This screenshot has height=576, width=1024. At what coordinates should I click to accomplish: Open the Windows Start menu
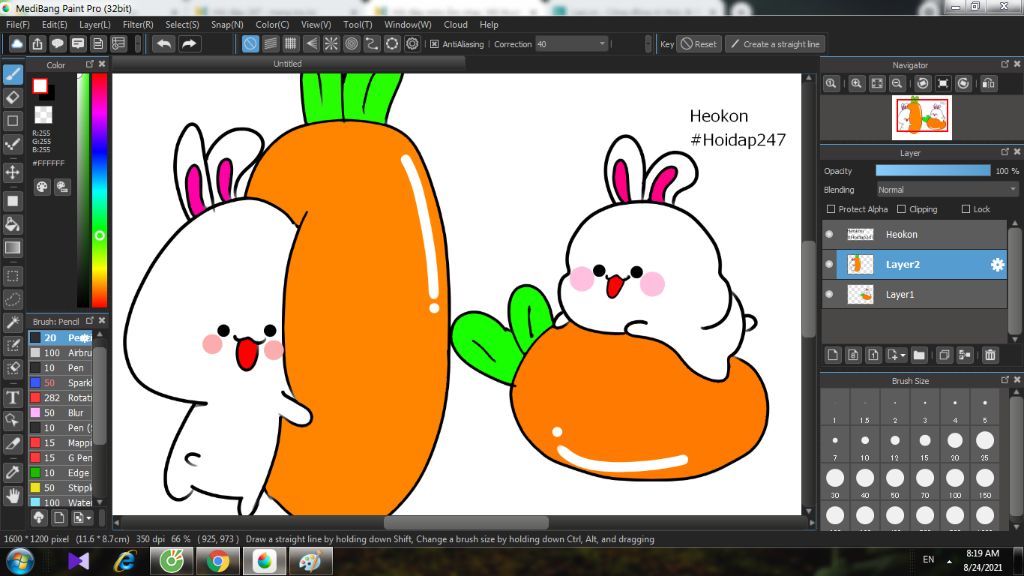[x=19, y=562]
